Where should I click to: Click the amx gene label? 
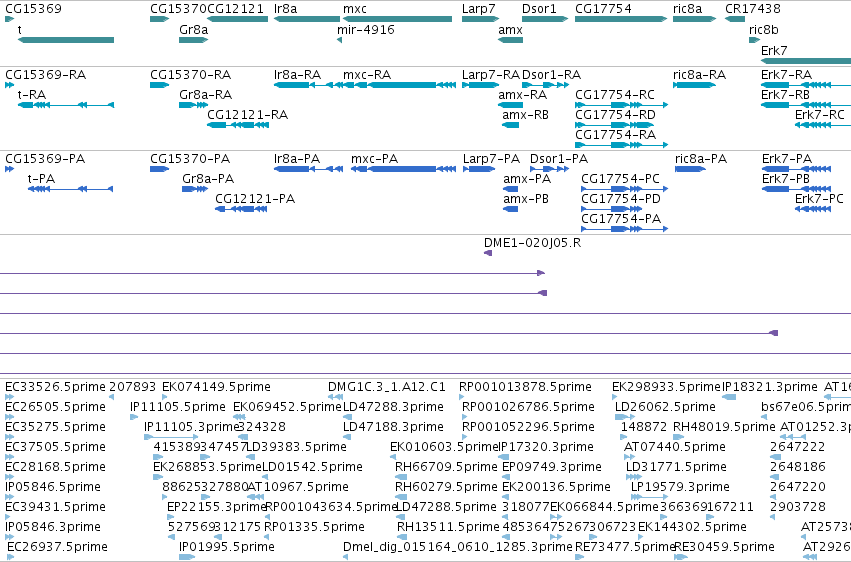click(510, 29)
